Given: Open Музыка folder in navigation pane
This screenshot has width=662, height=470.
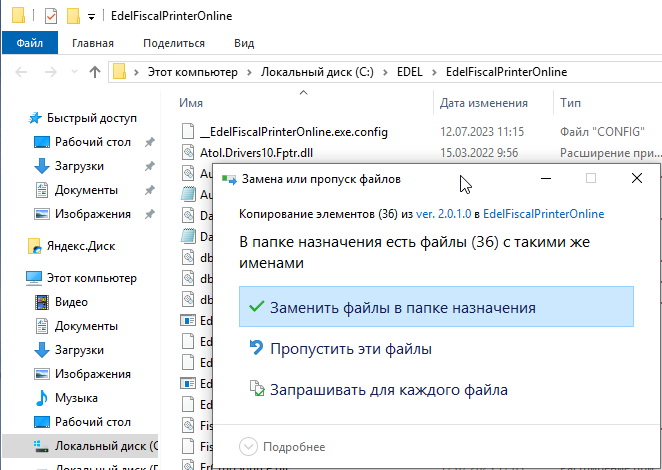Looking at the screenshot, I should (x=76, y=398).
